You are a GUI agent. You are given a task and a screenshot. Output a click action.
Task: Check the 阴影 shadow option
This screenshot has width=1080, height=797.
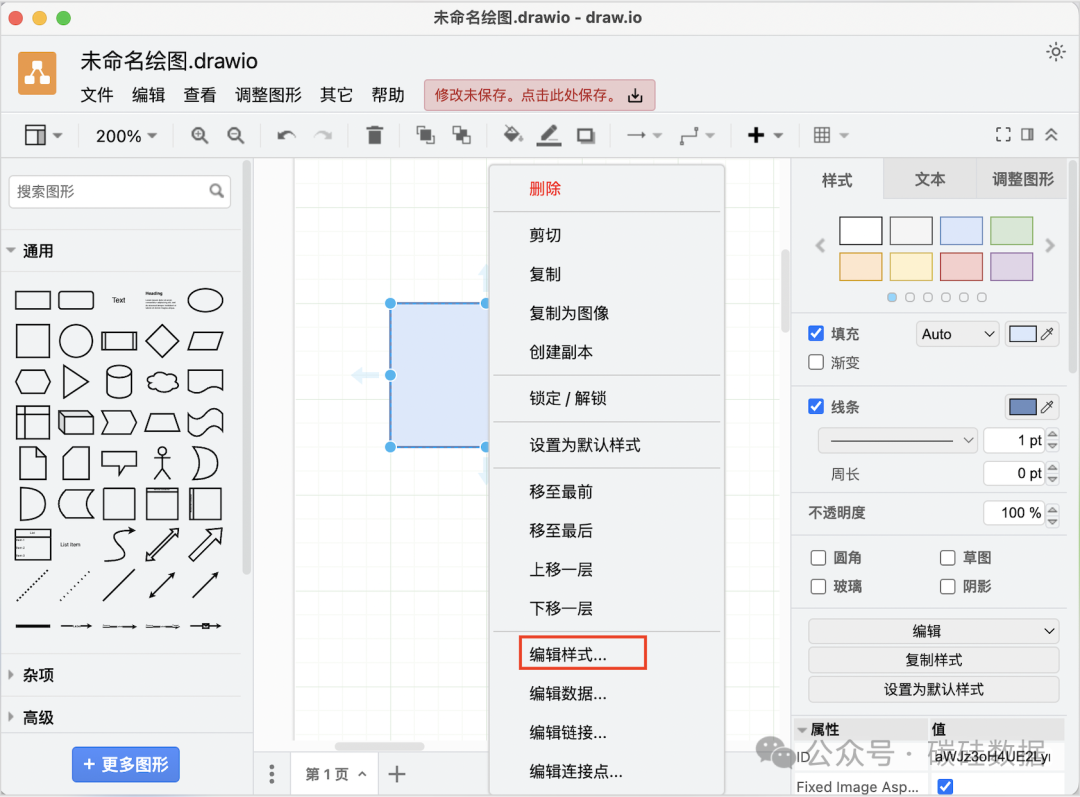pyautogui.click(x=948, y=586)
